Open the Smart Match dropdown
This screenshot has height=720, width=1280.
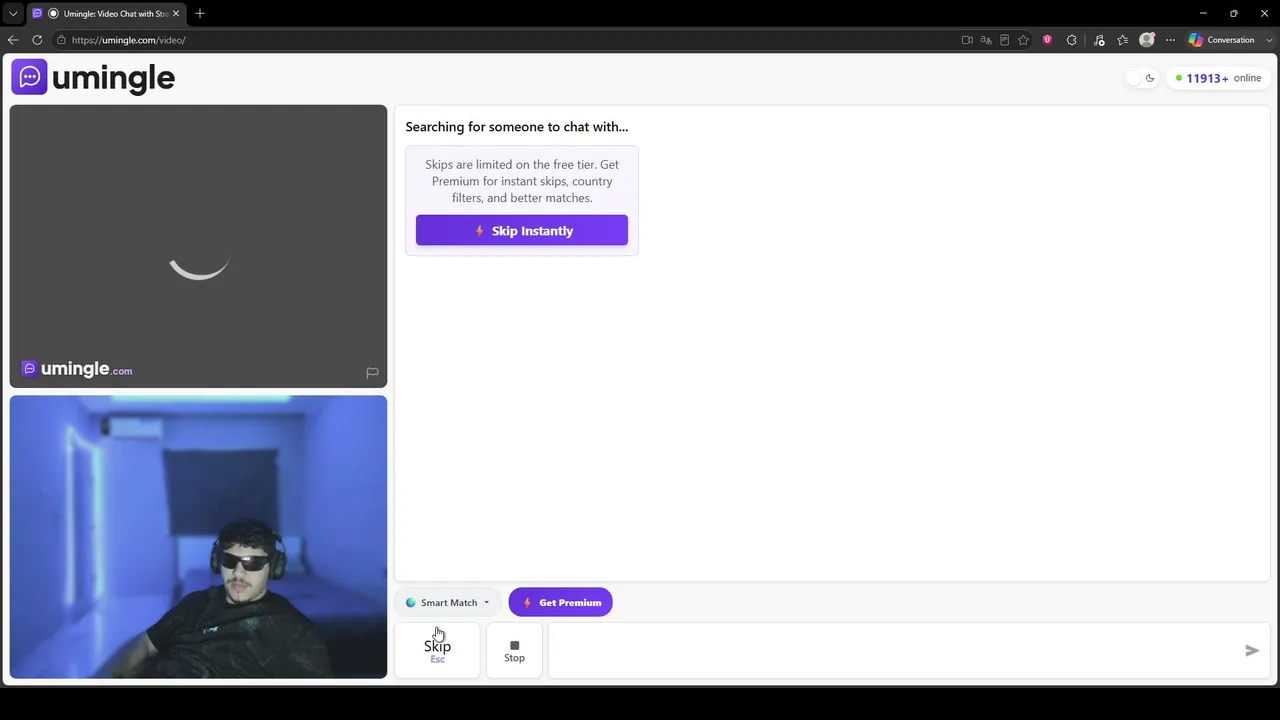(448, 602)
